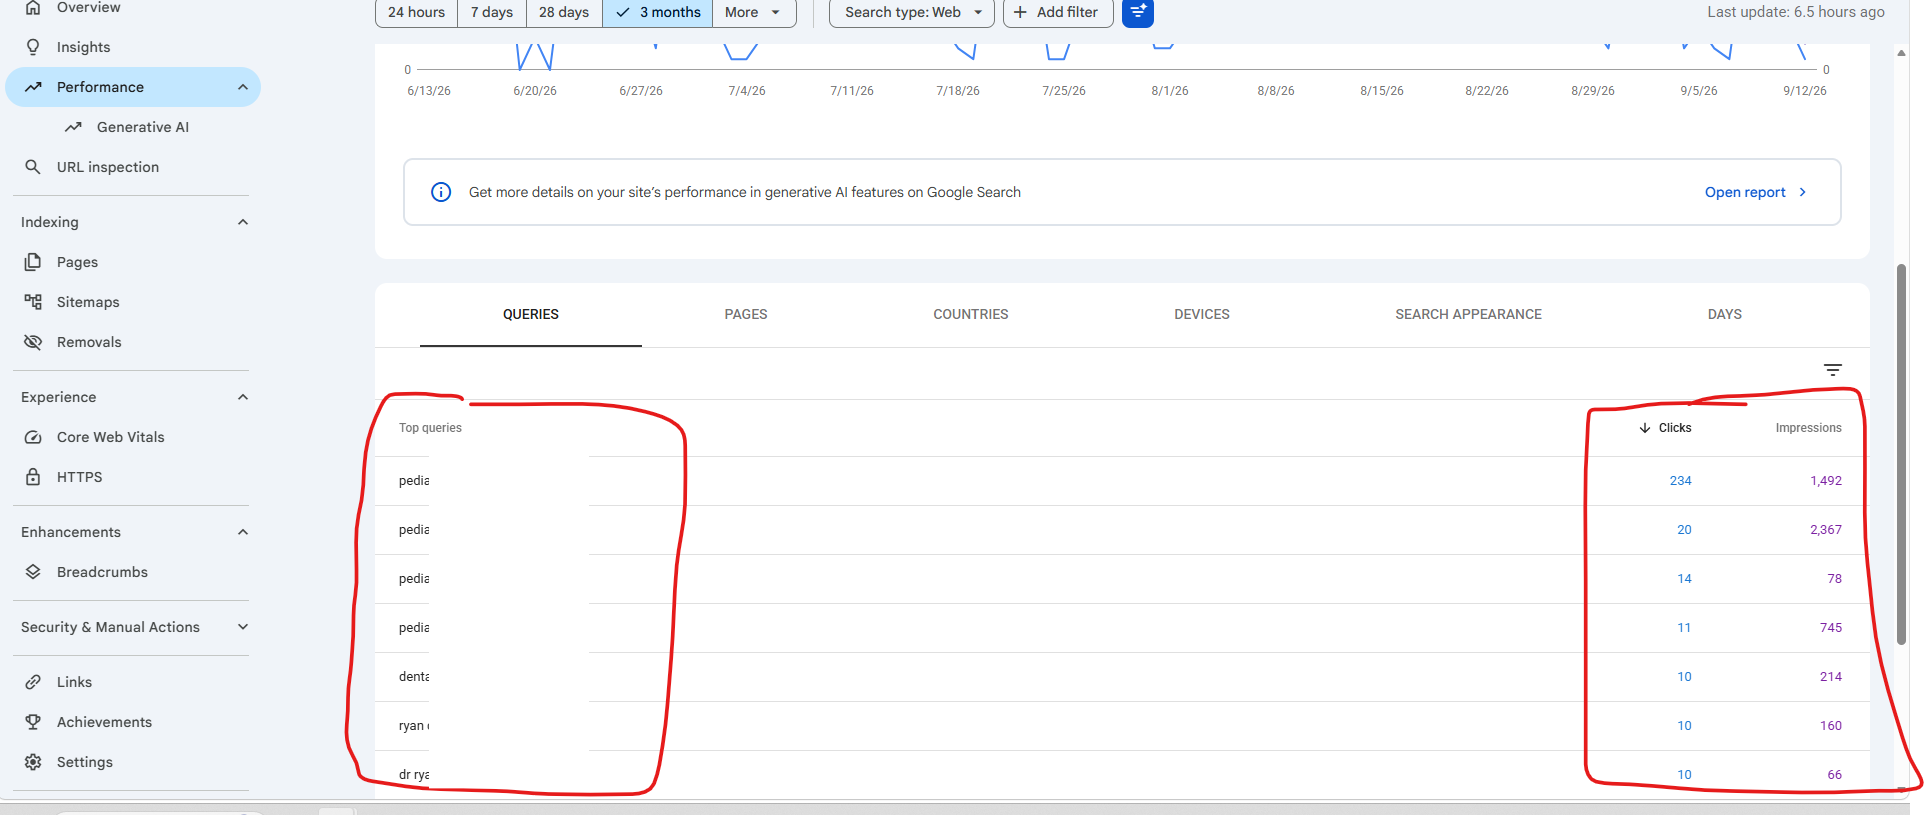Click the Last update status text
Image resolution: width=1926 pixels, height=815 pixels.
click(1795, 12)
